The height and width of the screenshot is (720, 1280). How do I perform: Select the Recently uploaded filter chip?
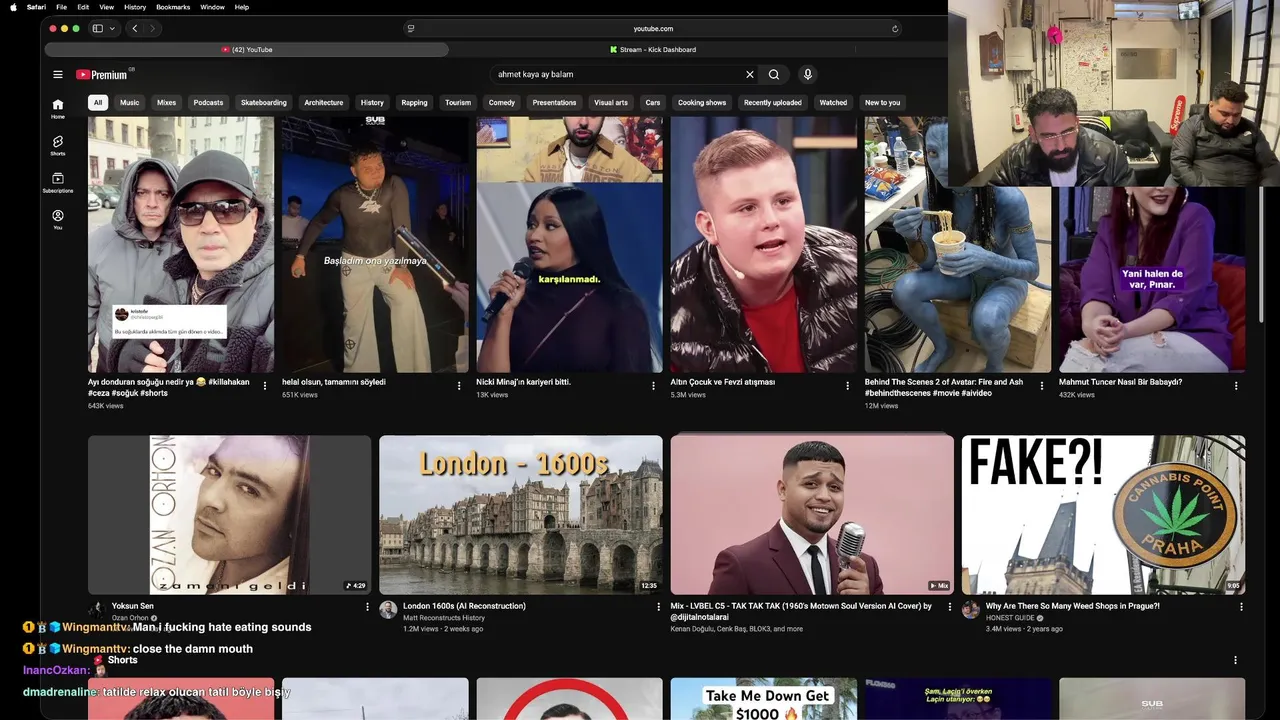[773, 102]
